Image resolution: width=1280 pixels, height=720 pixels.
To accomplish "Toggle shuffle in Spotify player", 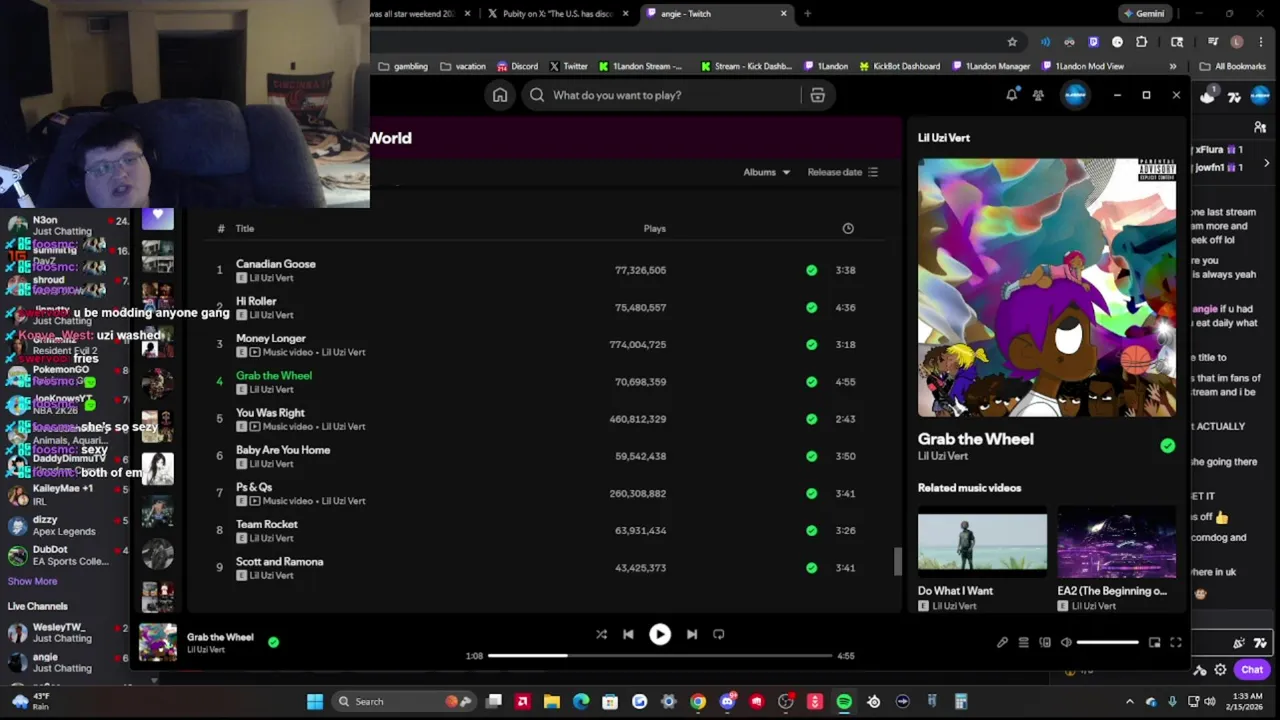I will (601, 634).
